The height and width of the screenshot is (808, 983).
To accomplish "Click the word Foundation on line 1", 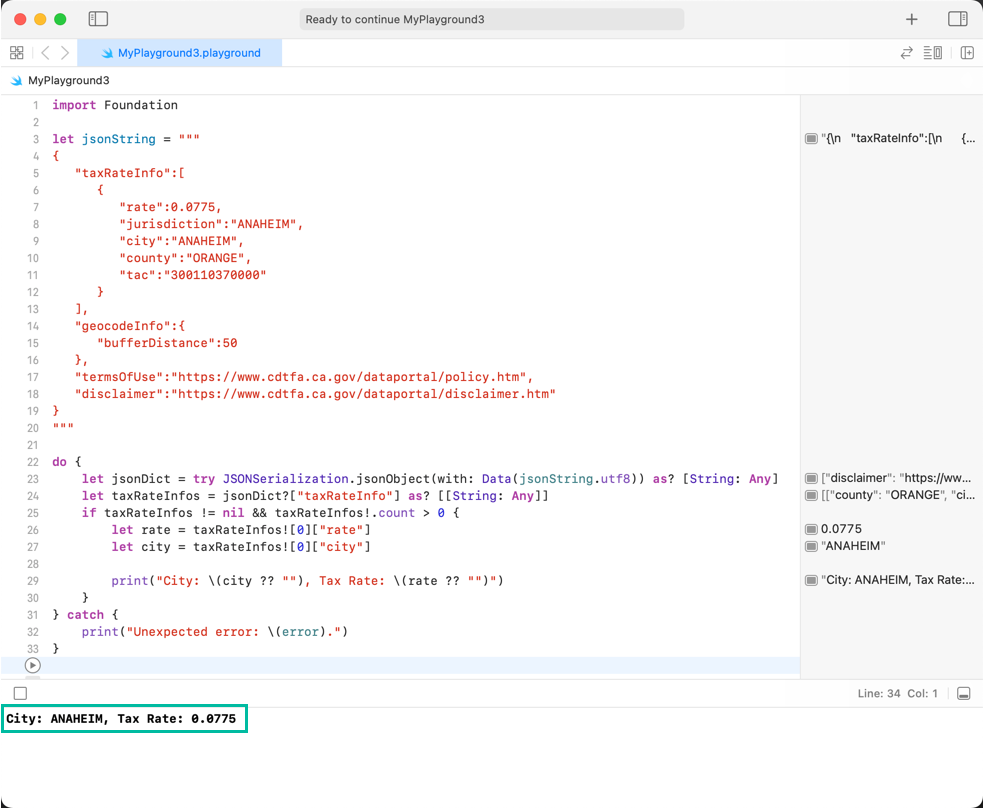I will pos(141,105).
